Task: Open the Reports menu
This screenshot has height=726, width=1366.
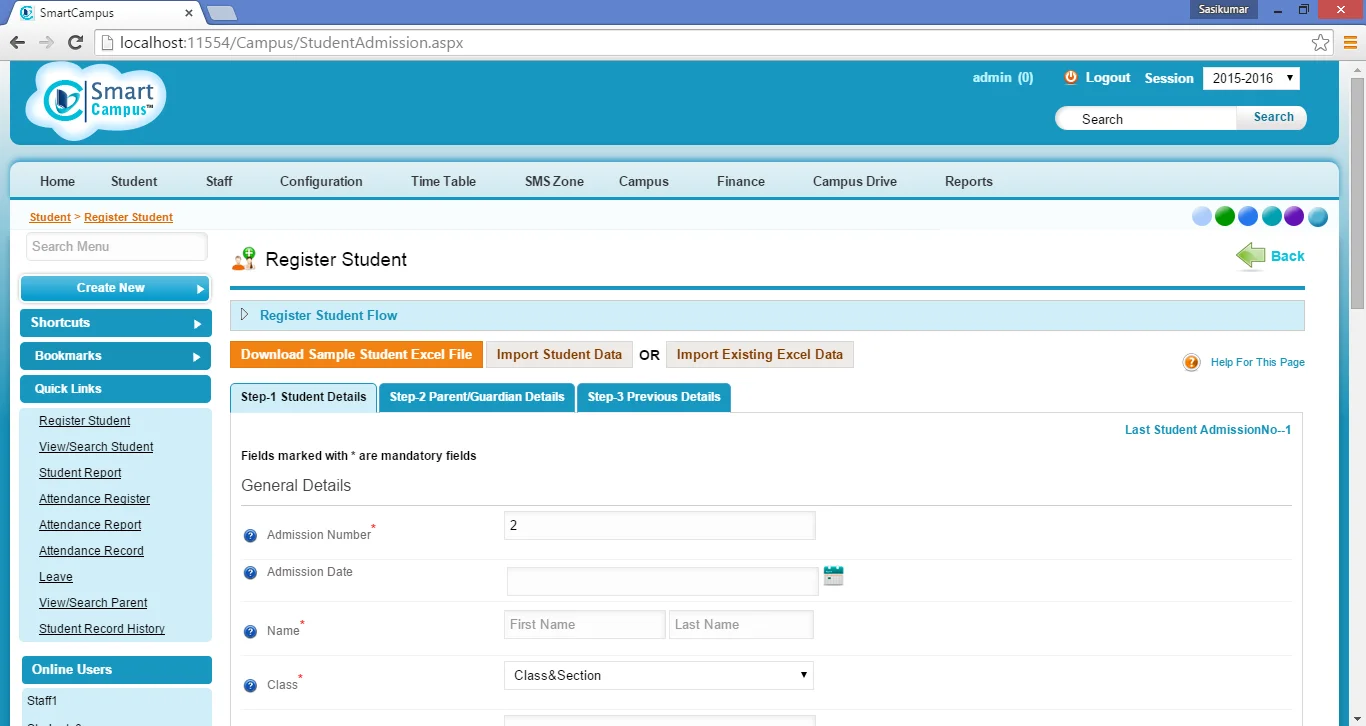Action: click(x=969, y=181)
